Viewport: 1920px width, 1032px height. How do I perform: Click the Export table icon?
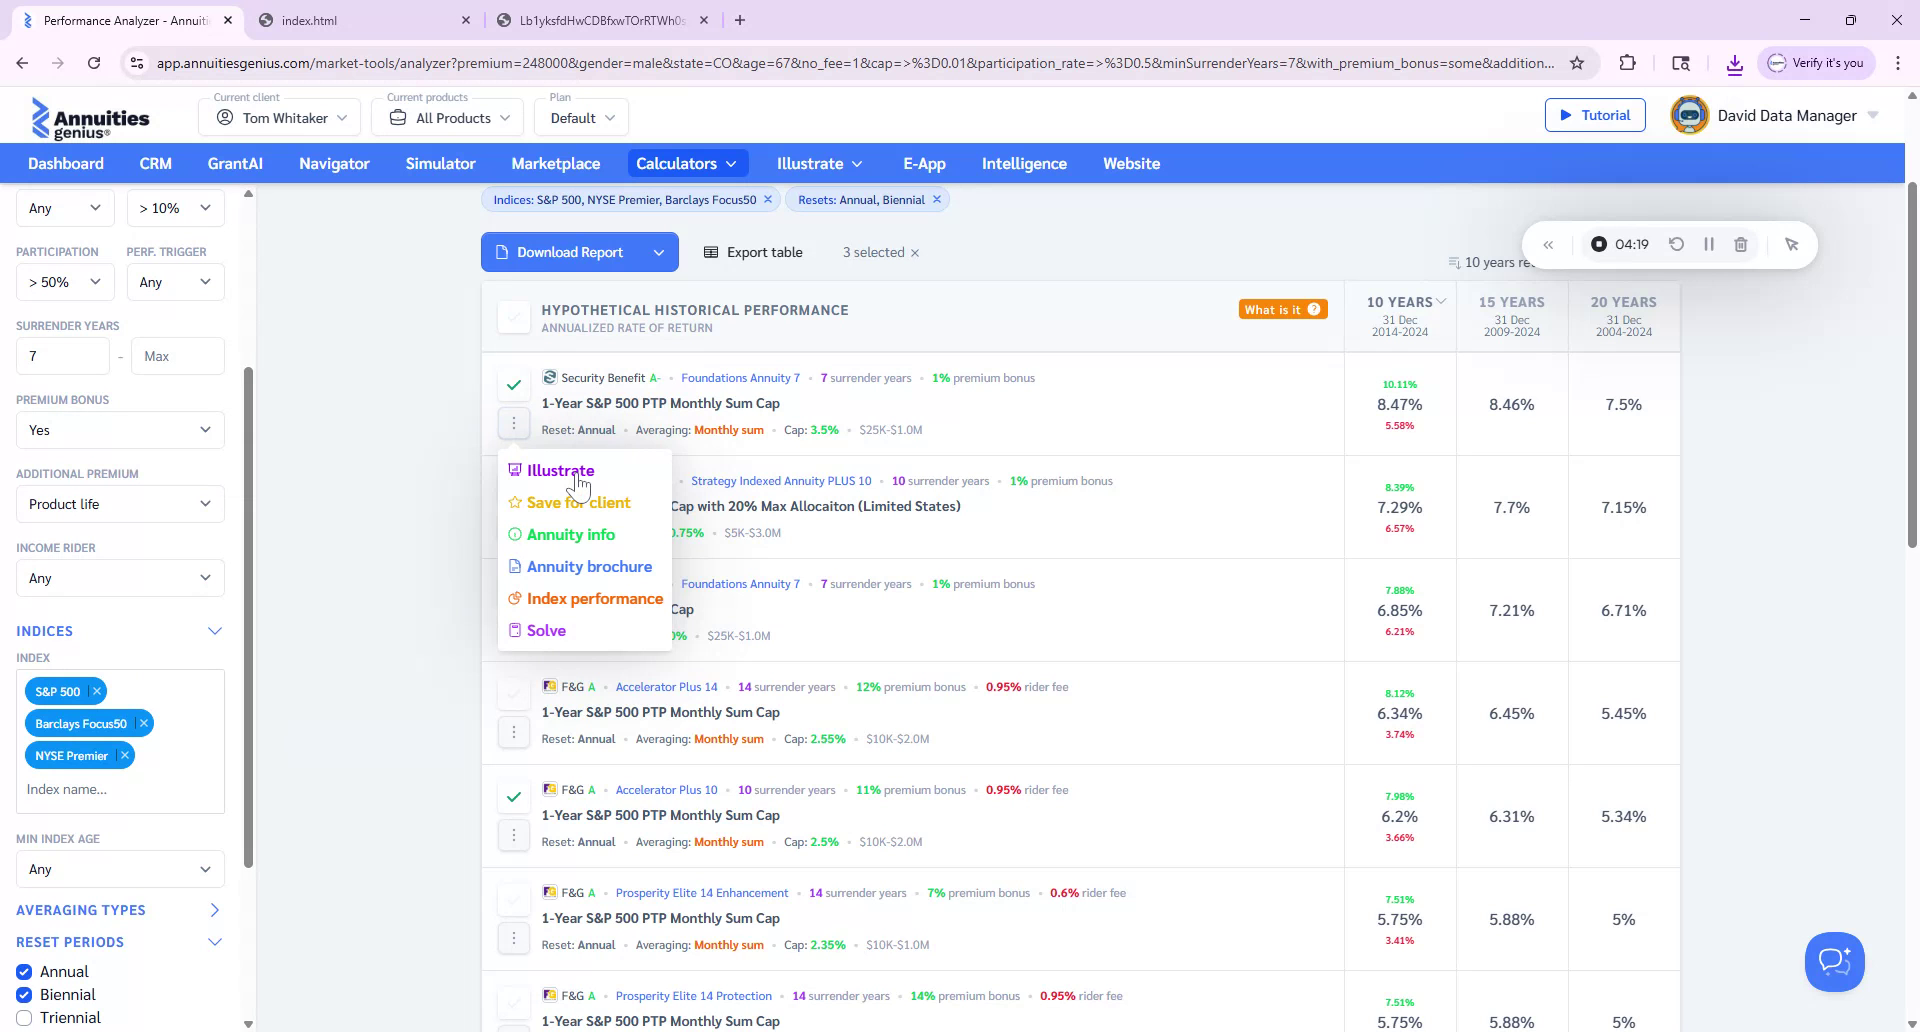(710, 251)
